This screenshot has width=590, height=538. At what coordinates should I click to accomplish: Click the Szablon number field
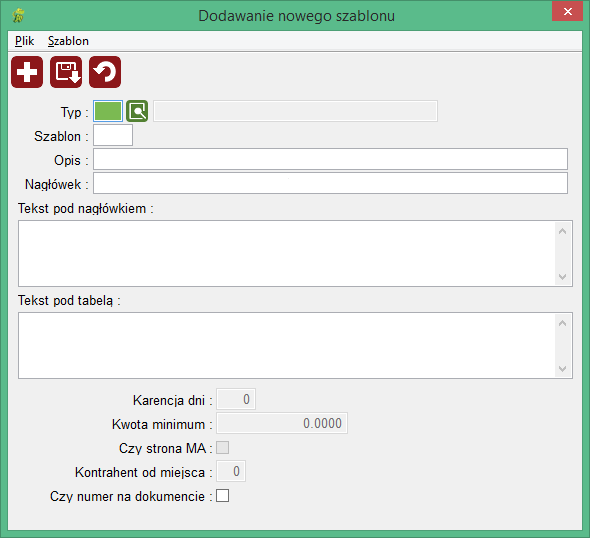[113, 135]
